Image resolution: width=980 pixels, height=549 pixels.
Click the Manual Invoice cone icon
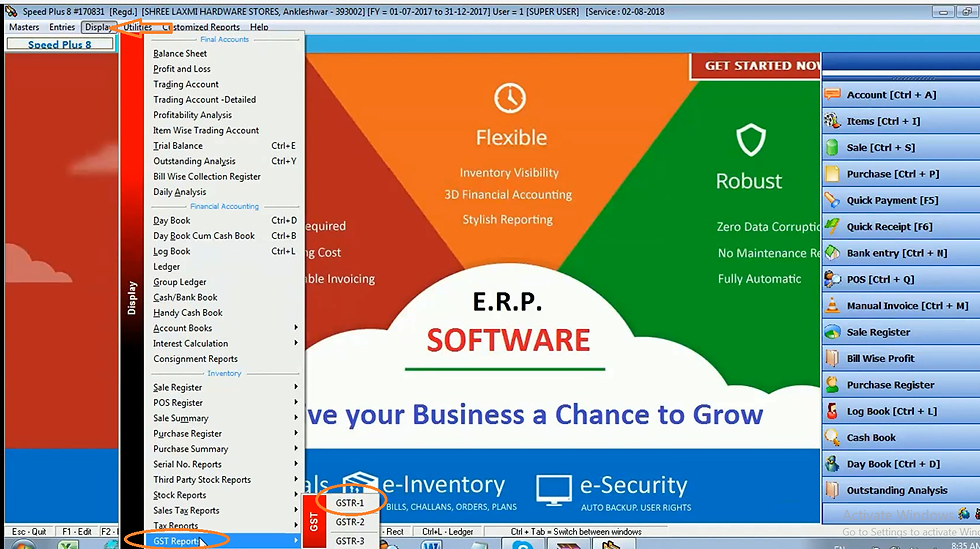[832, 306]
